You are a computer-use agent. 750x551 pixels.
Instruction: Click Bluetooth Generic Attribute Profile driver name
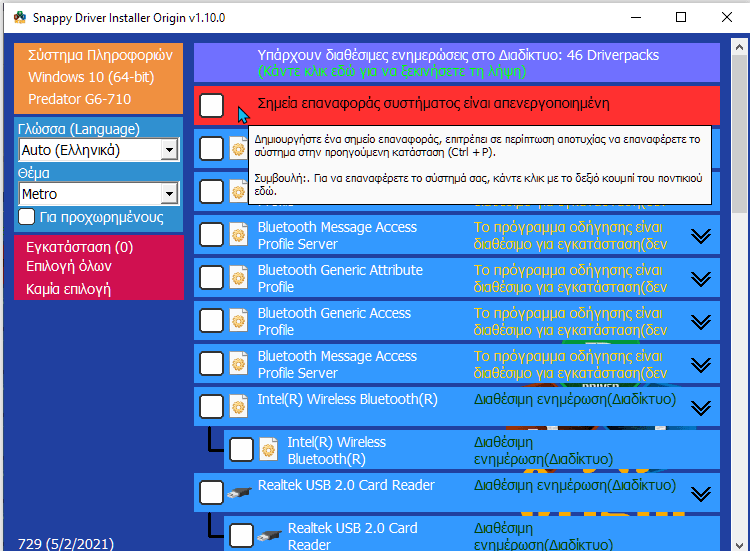coord(340,278)
